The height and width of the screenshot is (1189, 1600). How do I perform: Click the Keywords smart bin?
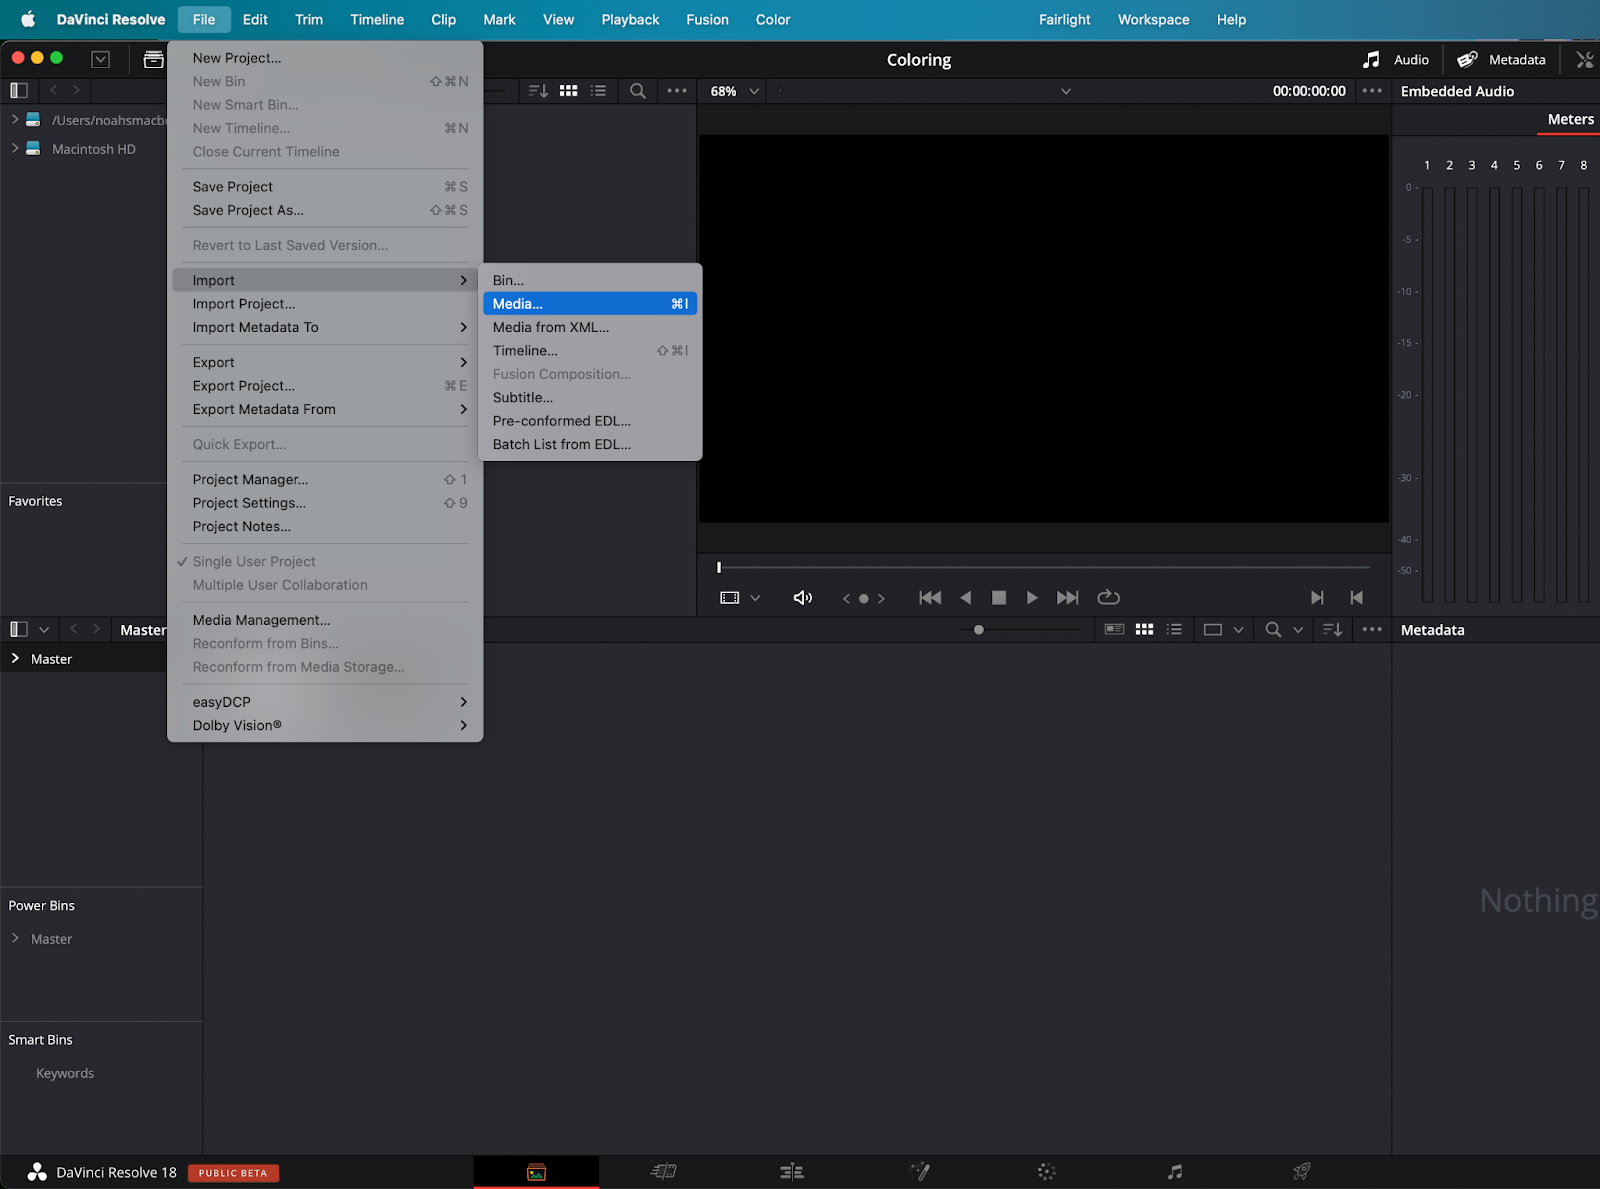(x=65, y=1073)
